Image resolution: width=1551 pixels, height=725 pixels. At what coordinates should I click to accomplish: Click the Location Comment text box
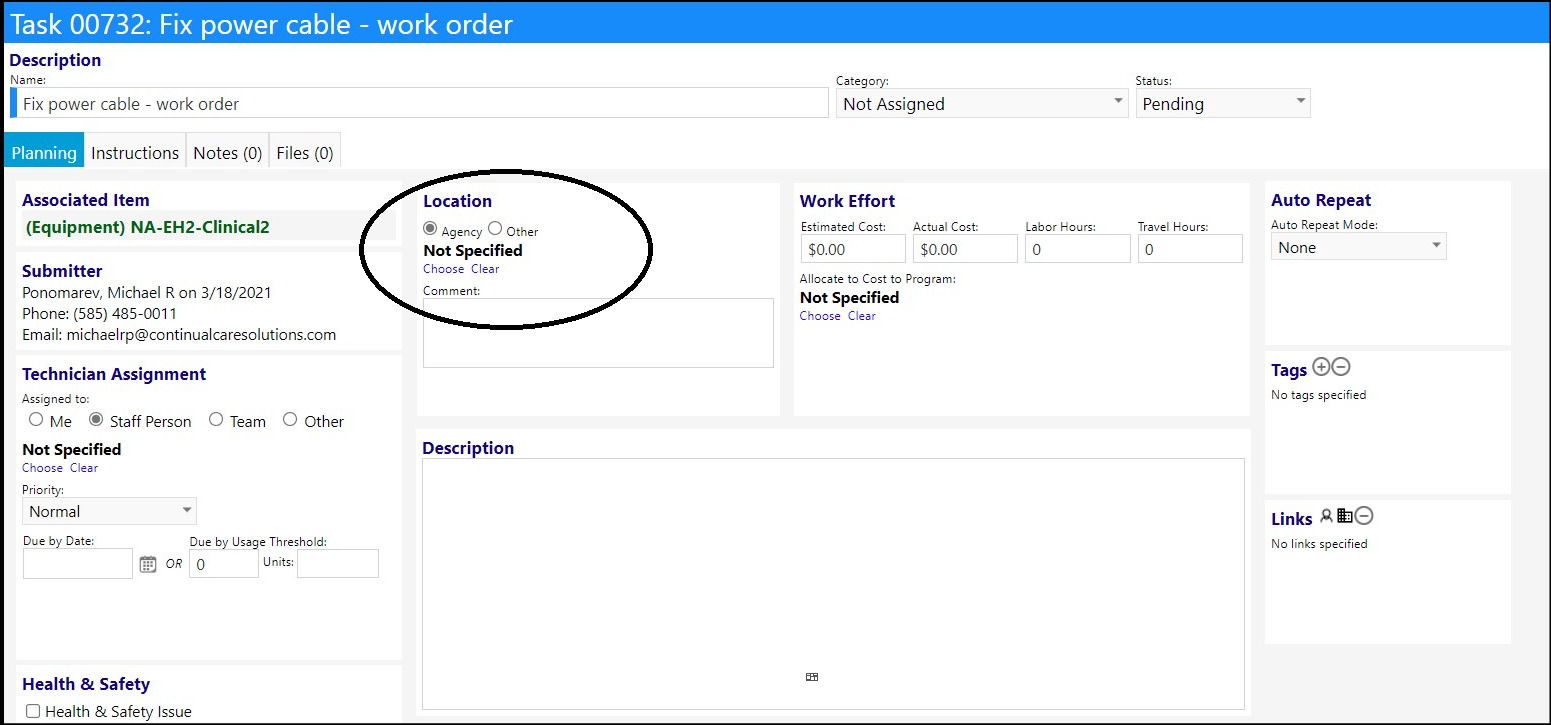pos(598,333)
